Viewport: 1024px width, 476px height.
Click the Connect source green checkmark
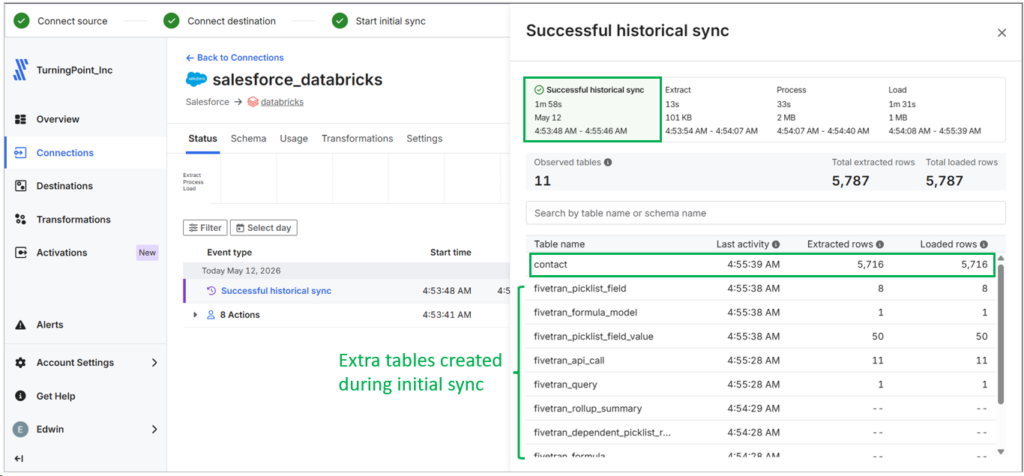pyautogui.click(x=22, y=21)
